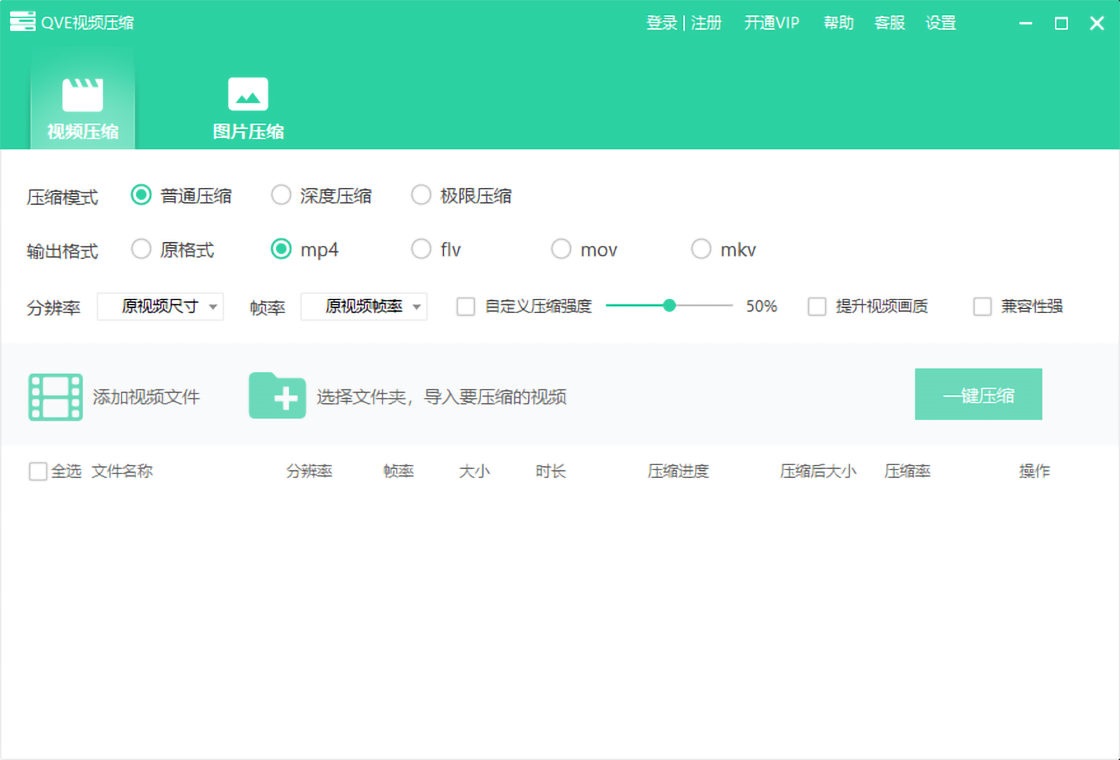This screenshot has width=1120, height=760.
Task: Switch to the 图片压缩 tab
Action: point(248,108)
